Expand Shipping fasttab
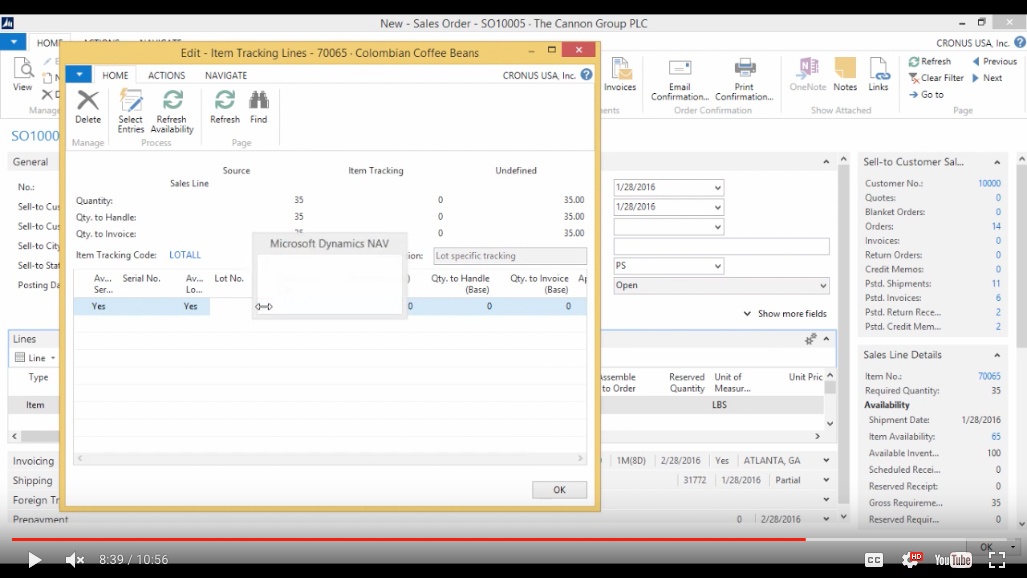1027x578 pixels. [x=32, y=480]
